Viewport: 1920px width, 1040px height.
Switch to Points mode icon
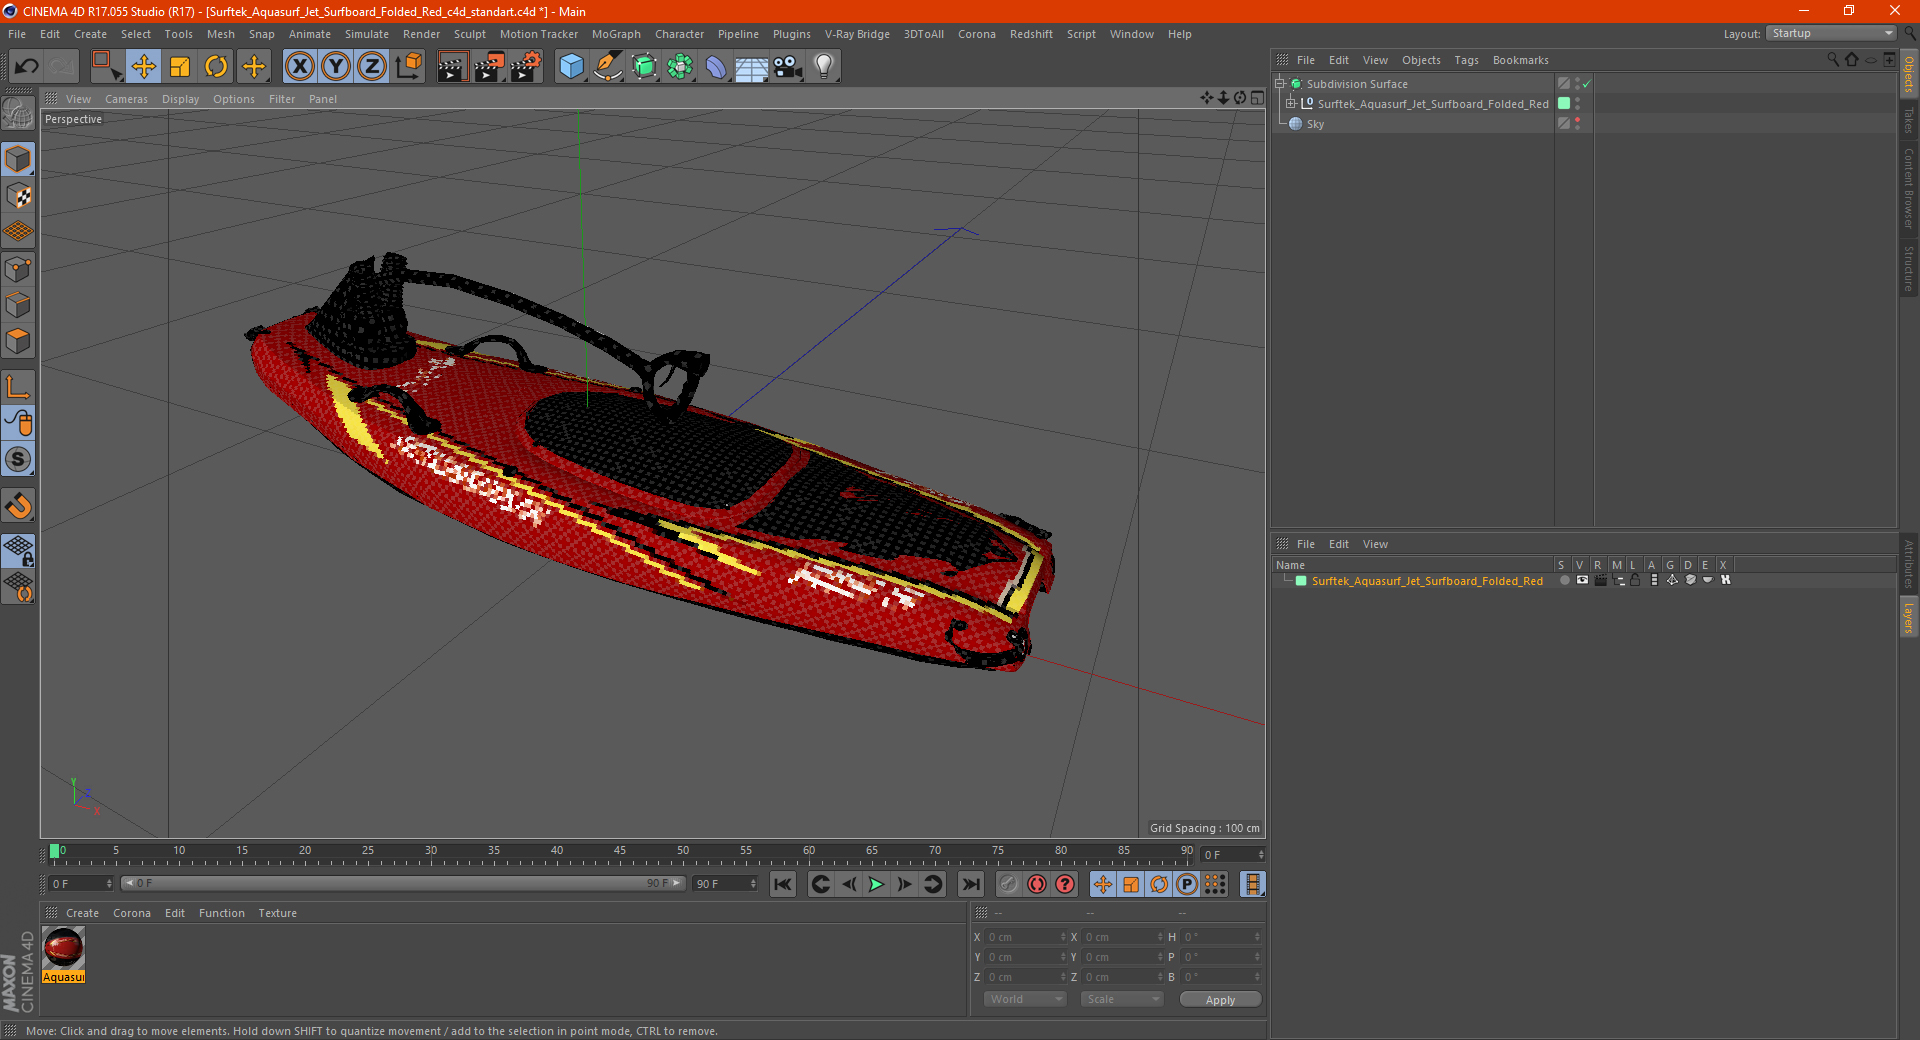click(18, 269)
